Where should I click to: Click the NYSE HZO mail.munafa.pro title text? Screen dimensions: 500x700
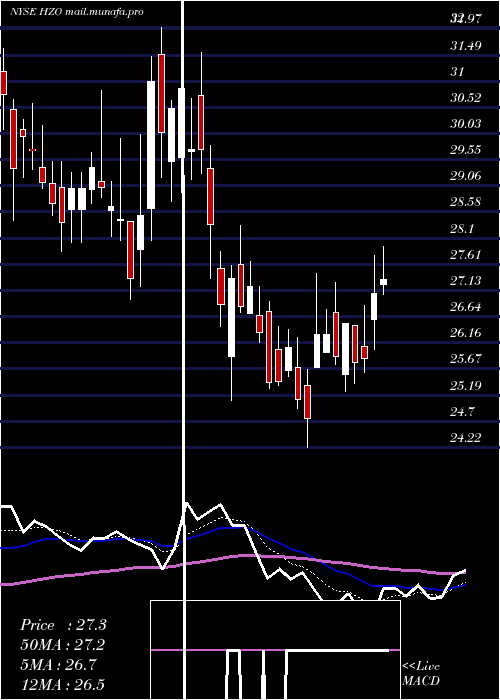pos(77,12)
